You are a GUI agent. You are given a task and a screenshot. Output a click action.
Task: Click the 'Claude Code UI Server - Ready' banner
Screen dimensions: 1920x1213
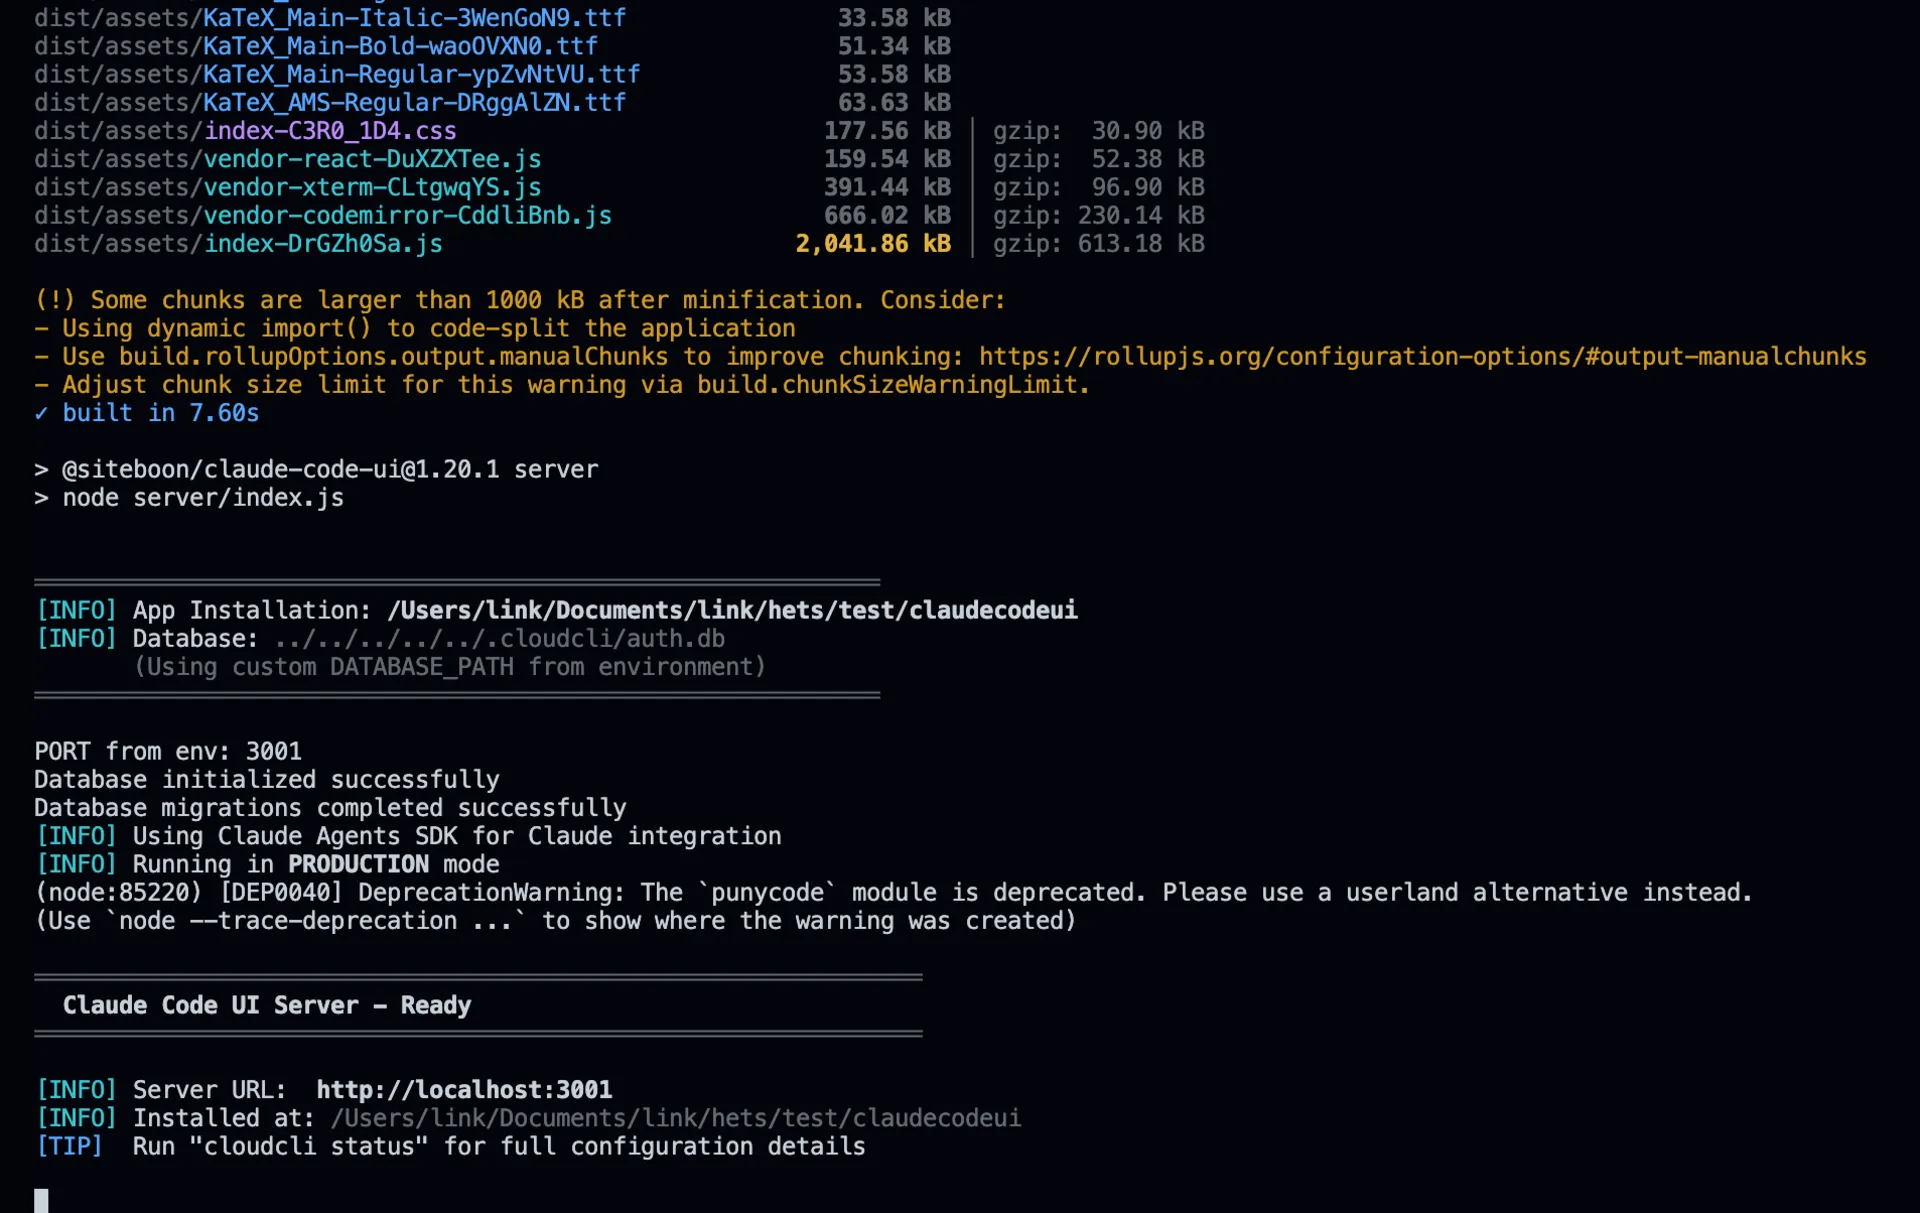(x=268, y=1005)
